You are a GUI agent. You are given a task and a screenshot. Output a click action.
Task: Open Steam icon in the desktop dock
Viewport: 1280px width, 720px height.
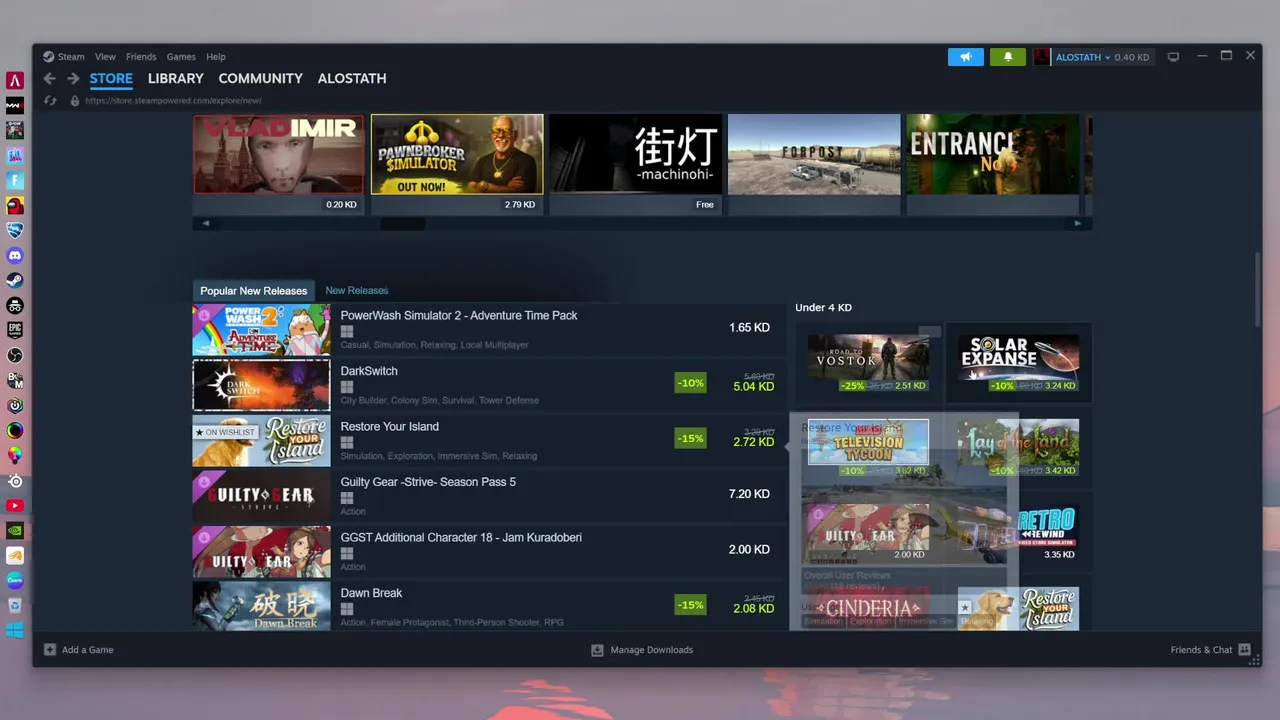coord(15,281)
